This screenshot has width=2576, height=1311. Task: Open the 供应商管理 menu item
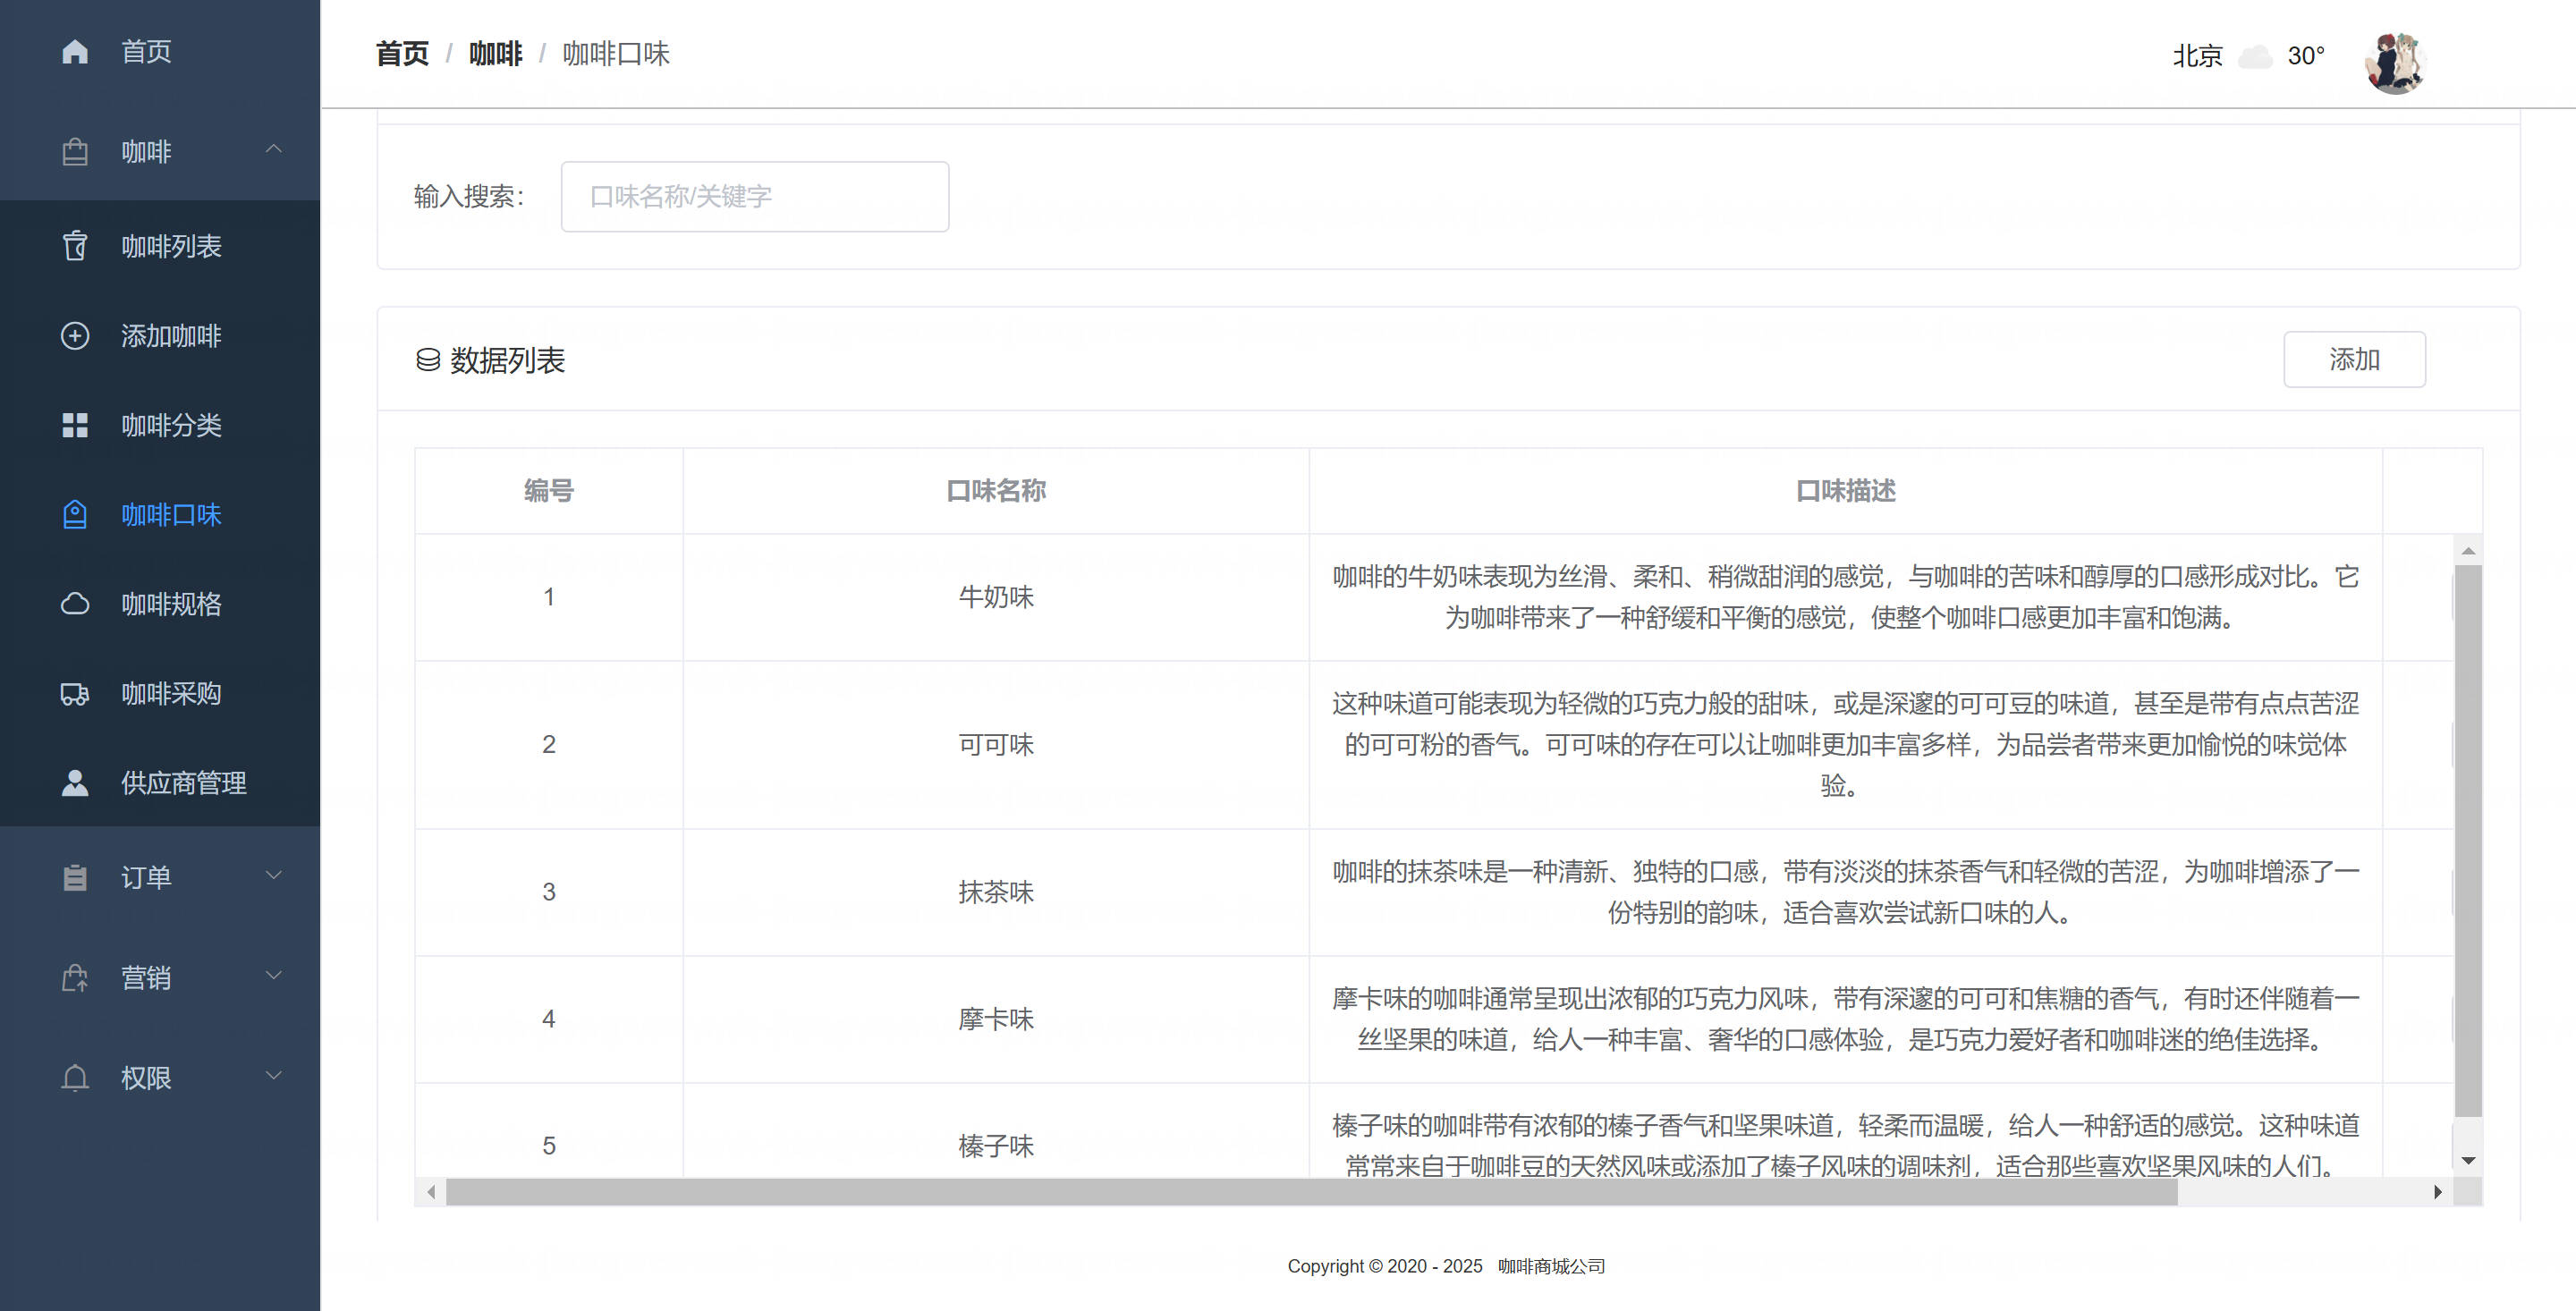[x=160, y=783]
